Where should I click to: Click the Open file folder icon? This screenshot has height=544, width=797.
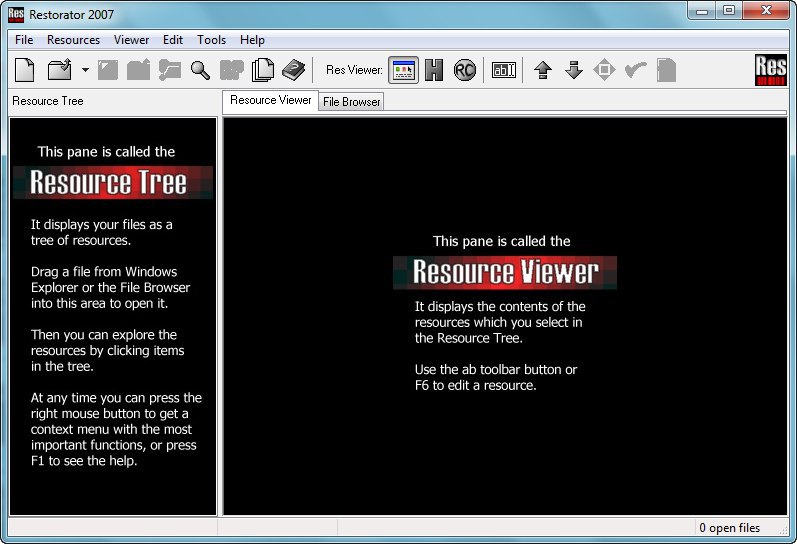(x=59, y=70)
